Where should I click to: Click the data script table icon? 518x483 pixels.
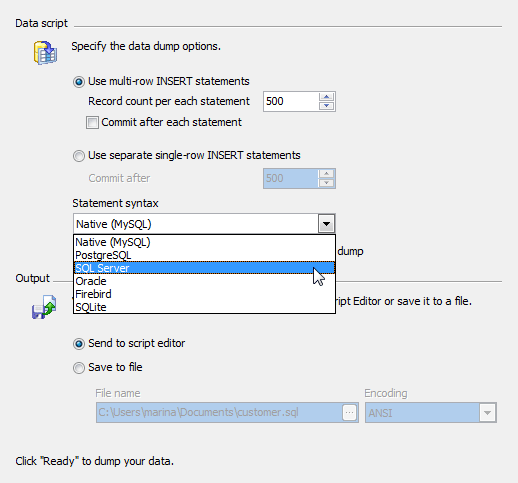(x=45, y=53)
